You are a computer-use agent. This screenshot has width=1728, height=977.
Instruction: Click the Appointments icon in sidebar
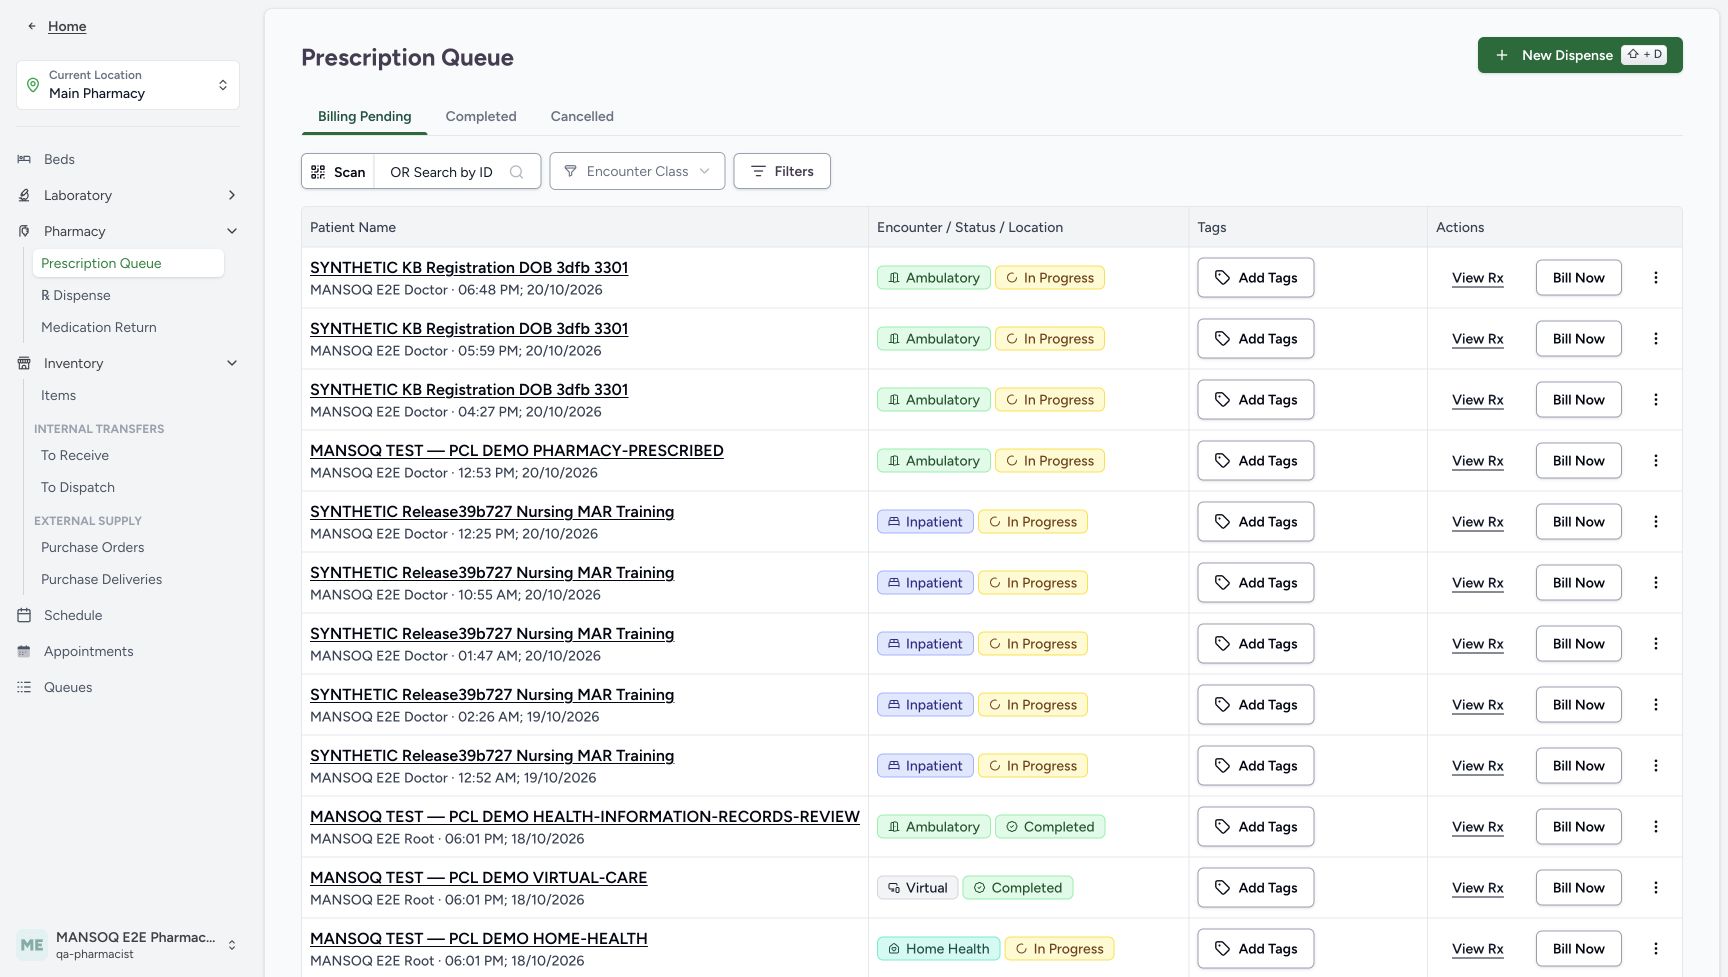pyautogui.click(x=24, y=651)
